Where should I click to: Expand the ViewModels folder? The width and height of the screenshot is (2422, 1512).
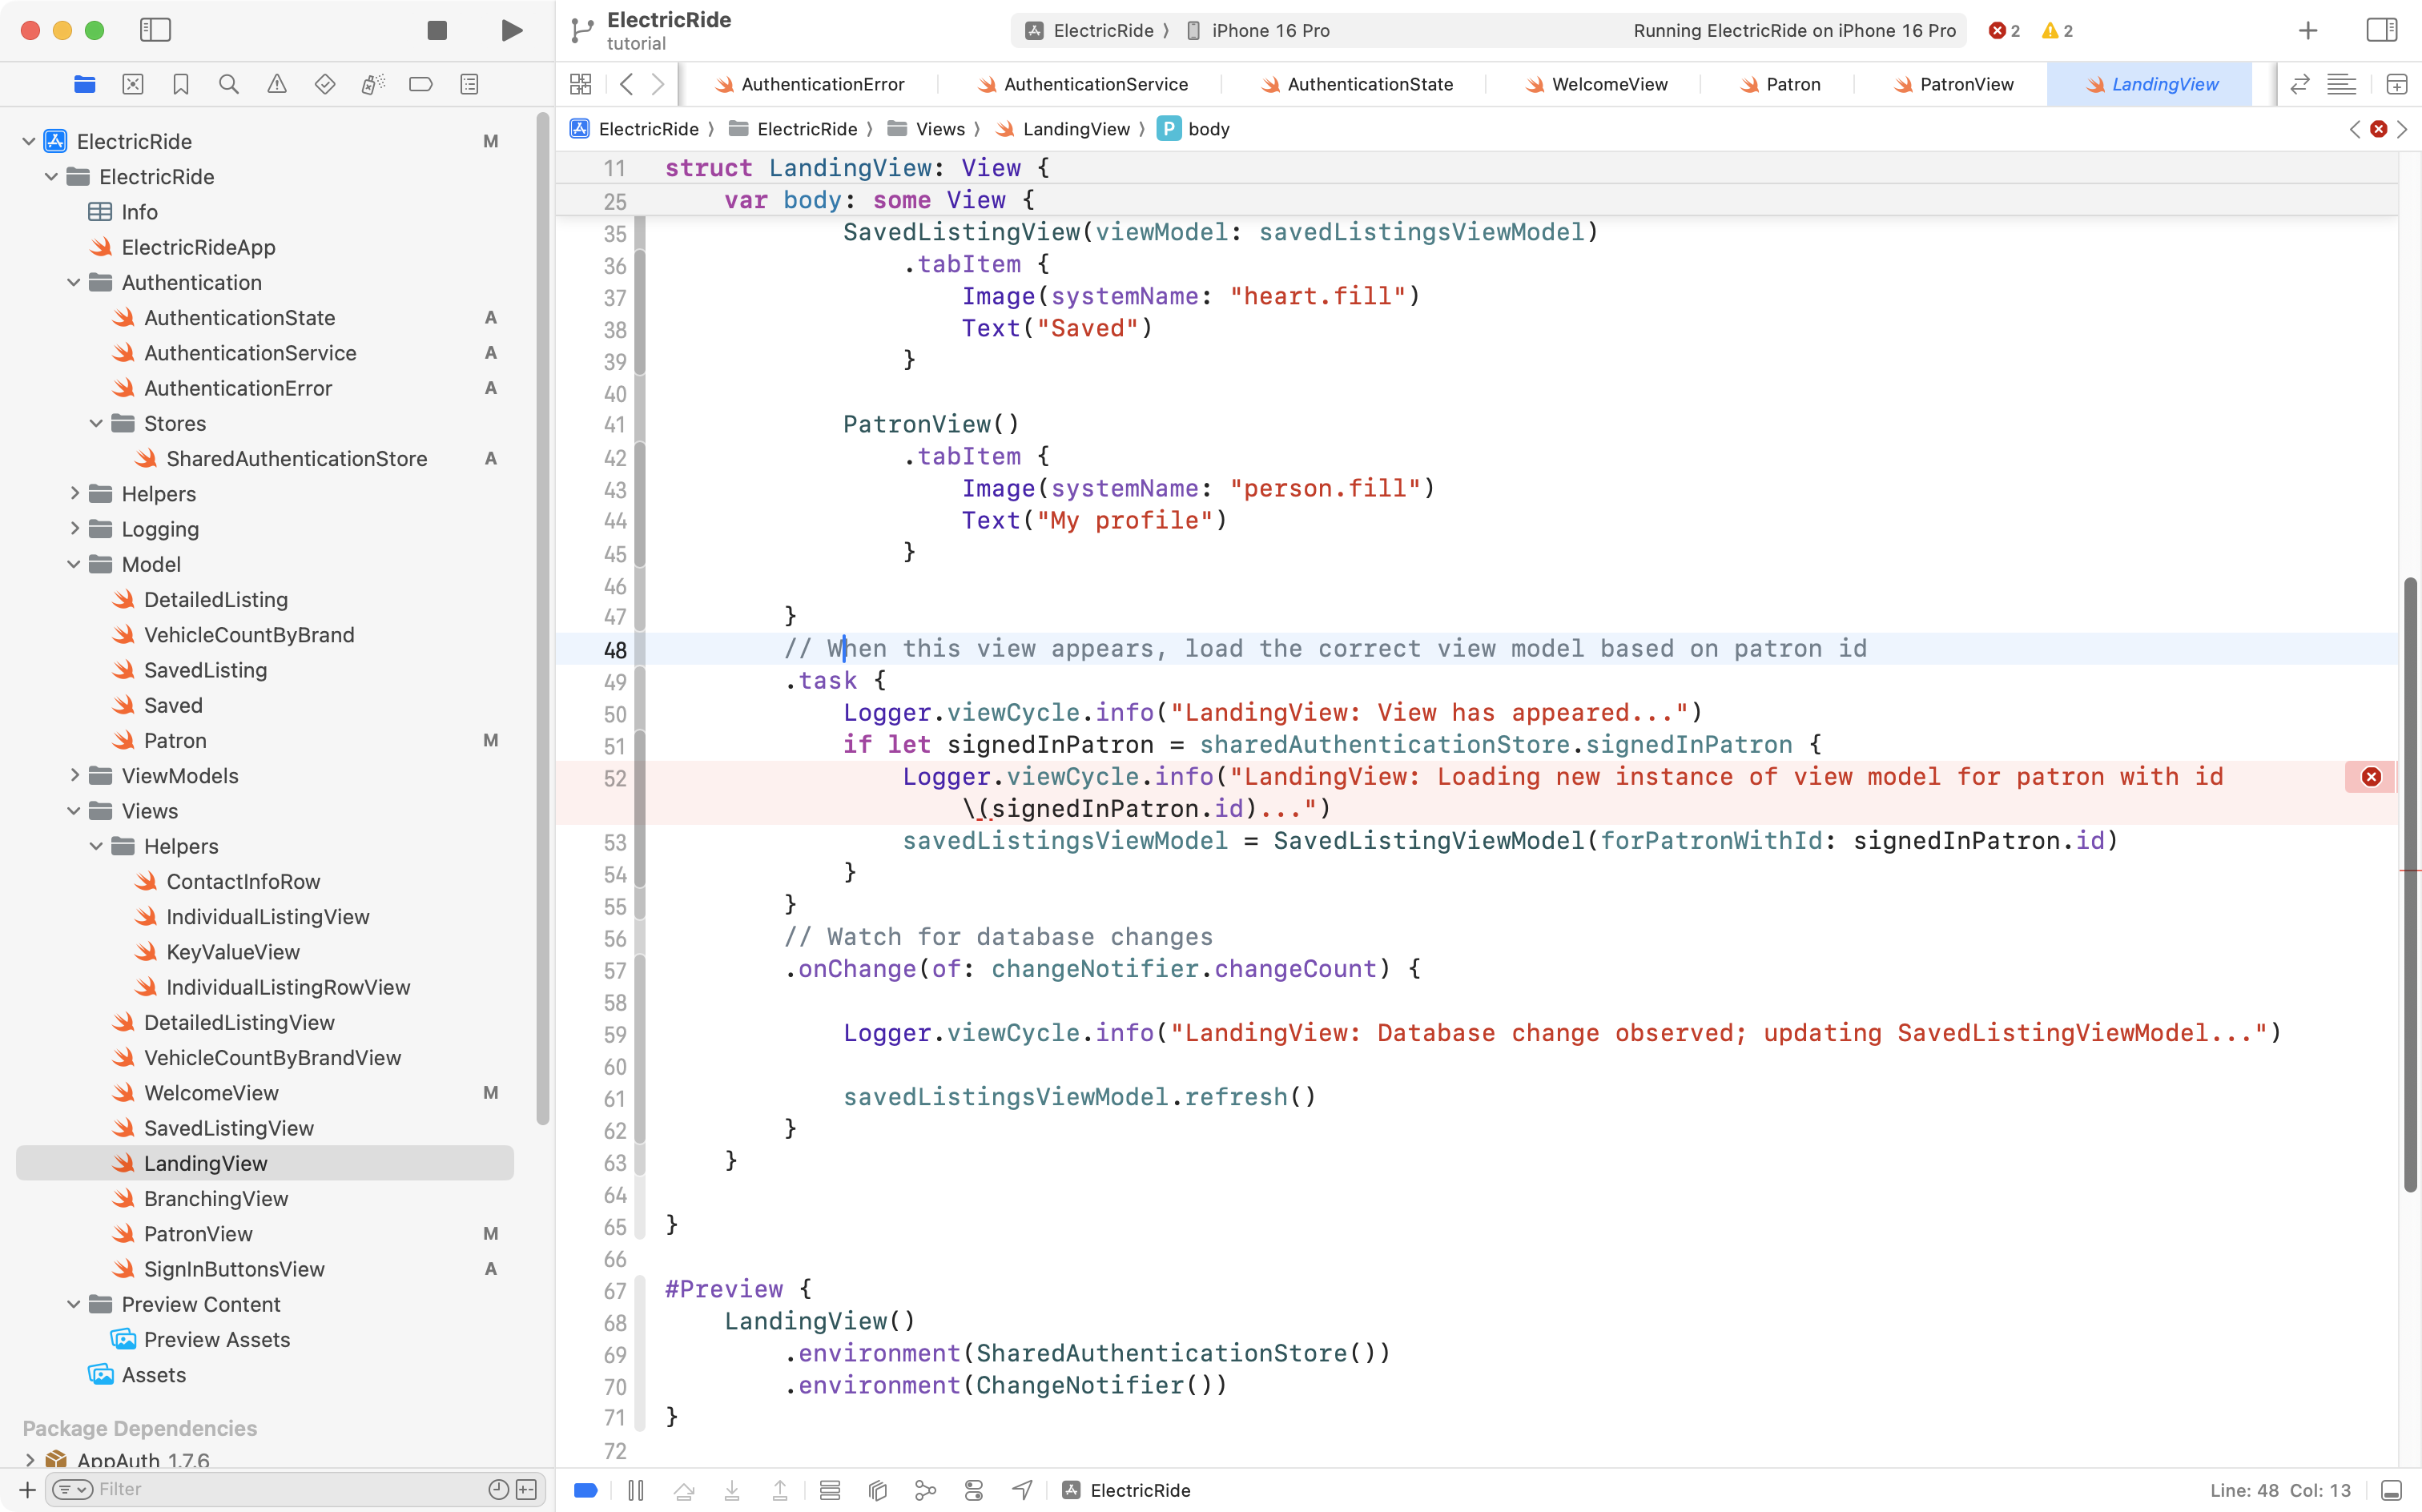(74, 776)
